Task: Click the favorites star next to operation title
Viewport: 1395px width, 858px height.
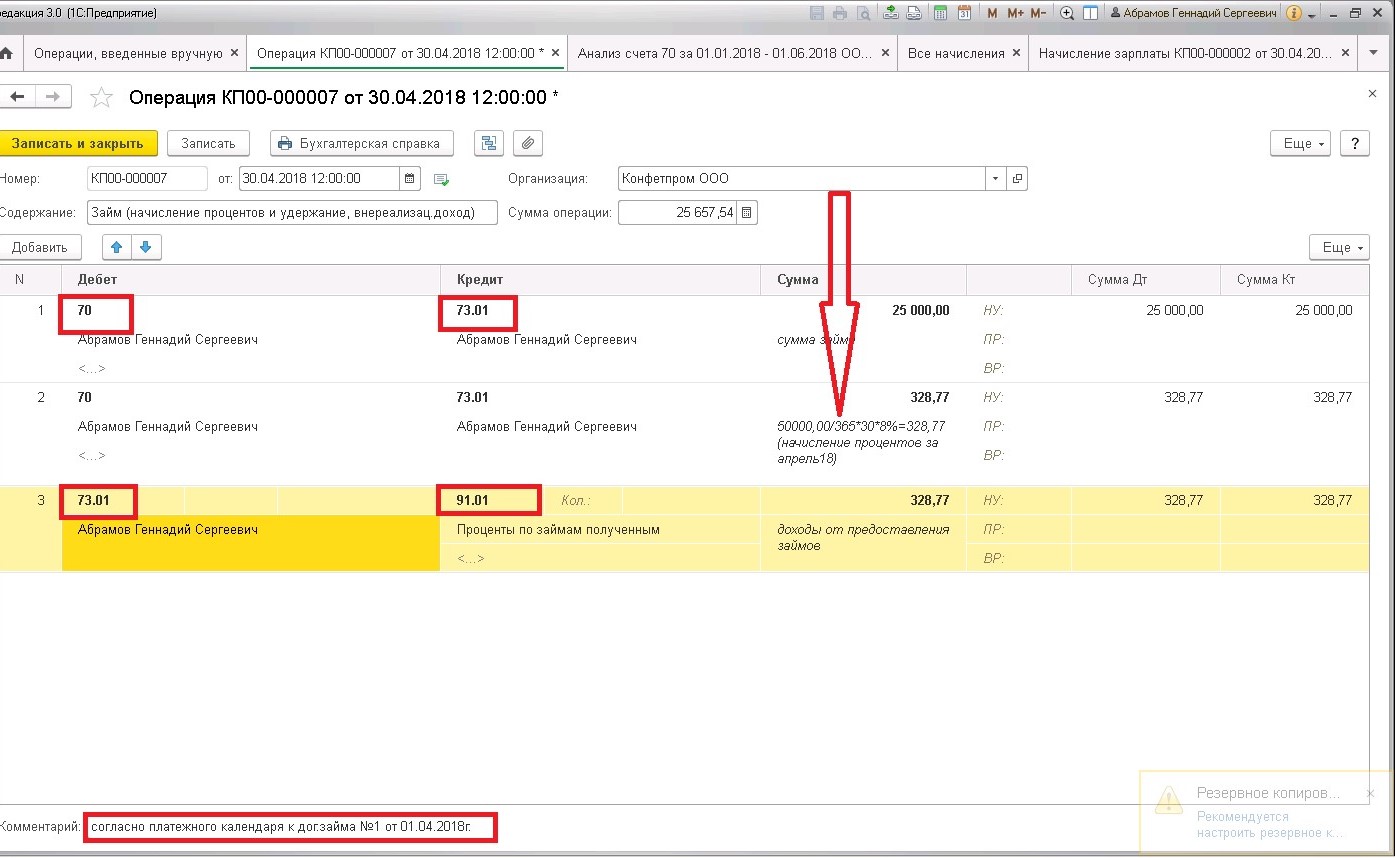Action: coord(101,97)
